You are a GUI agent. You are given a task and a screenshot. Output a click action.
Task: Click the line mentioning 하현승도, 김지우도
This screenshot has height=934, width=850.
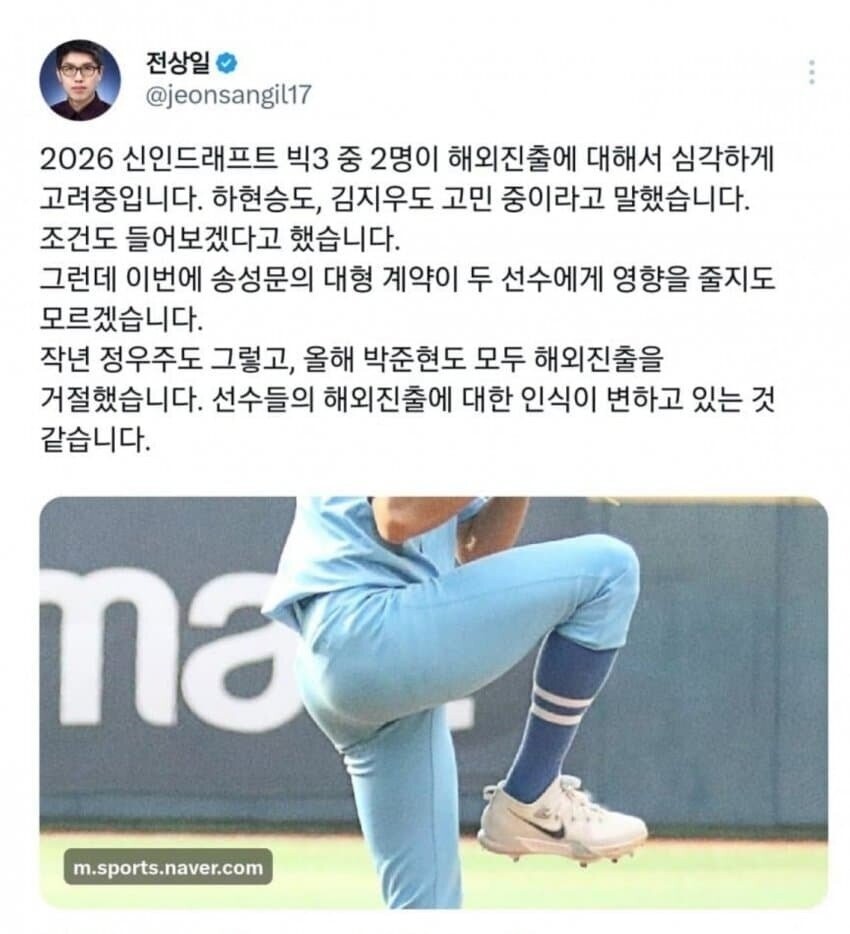point(394,200)
